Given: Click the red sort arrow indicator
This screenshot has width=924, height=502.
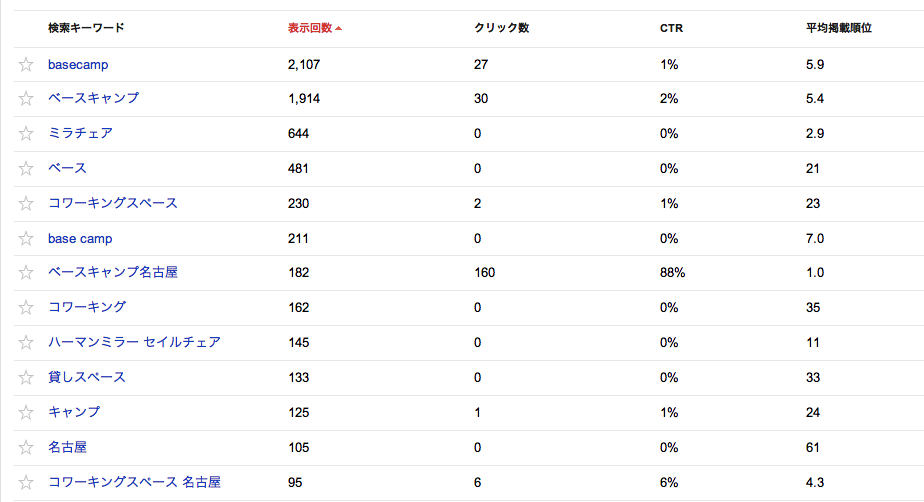Looking at the screenshot, I should click(x=339, y=28).
